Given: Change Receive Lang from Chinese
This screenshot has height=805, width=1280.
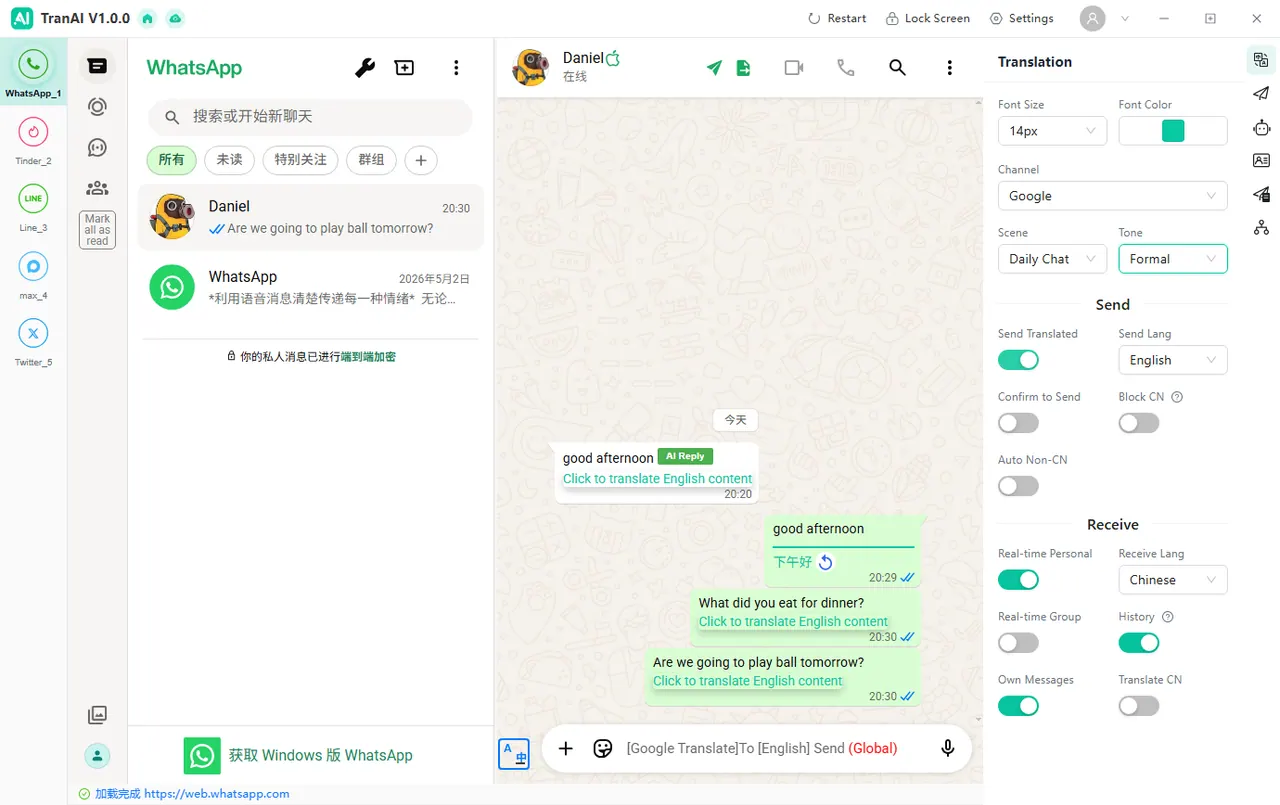Looking at the screenshot, I should pyautogui.click(x=1173, y=580).
